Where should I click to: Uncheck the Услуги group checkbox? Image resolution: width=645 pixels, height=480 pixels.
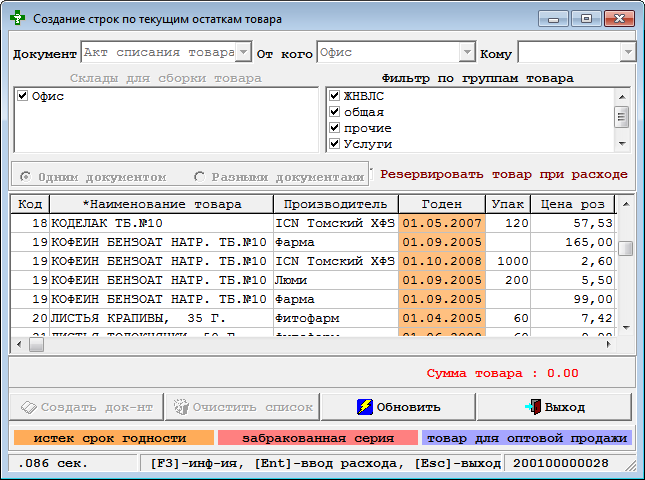click(335, 144)
